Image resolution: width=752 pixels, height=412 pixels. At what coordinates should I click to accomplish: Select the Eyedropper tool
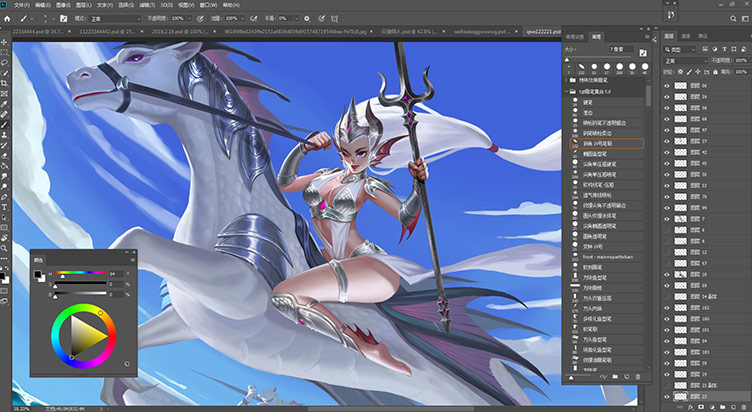pyautogui.click(x=4, y=104)
